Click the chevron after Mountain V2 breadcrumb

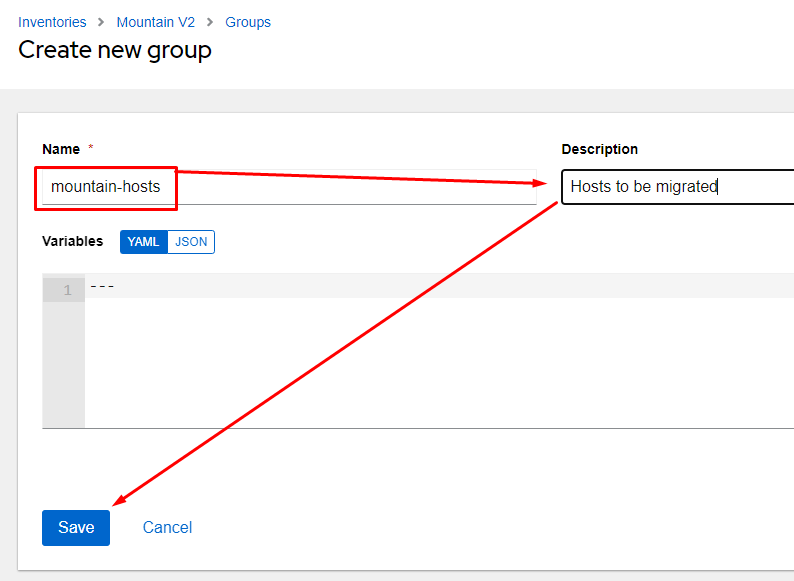[x=210, y=22]
